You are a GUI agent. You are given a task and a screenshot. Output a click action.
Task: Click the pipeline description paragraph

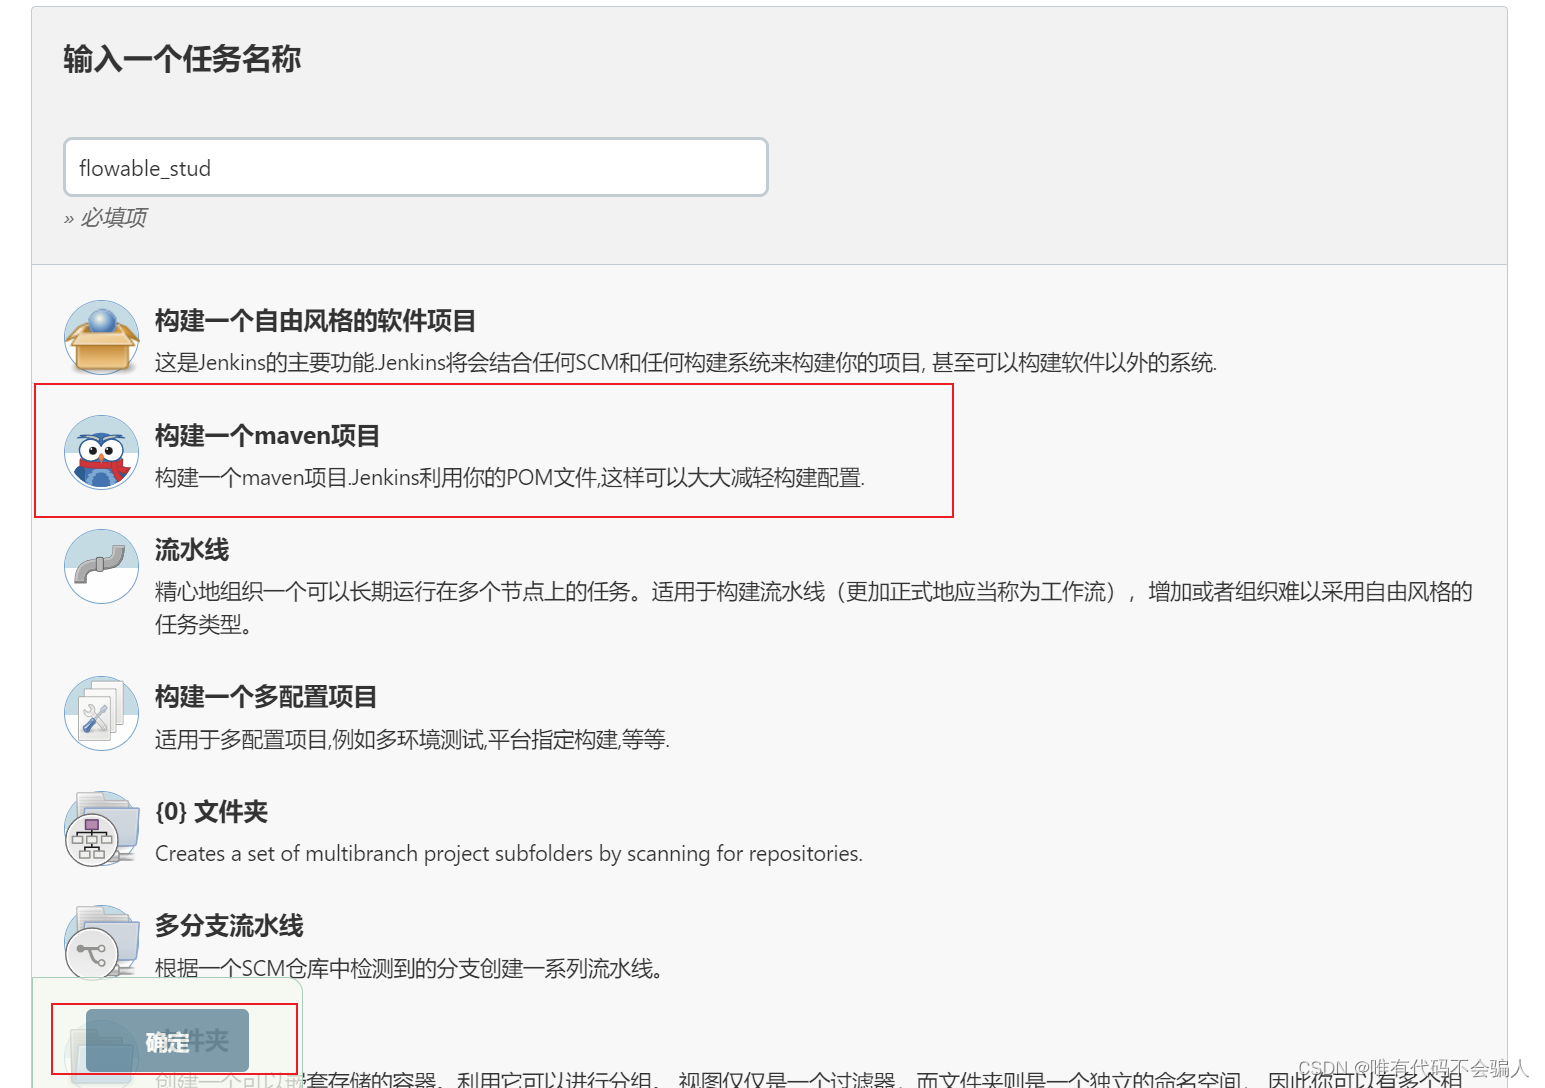coord(814,608)
